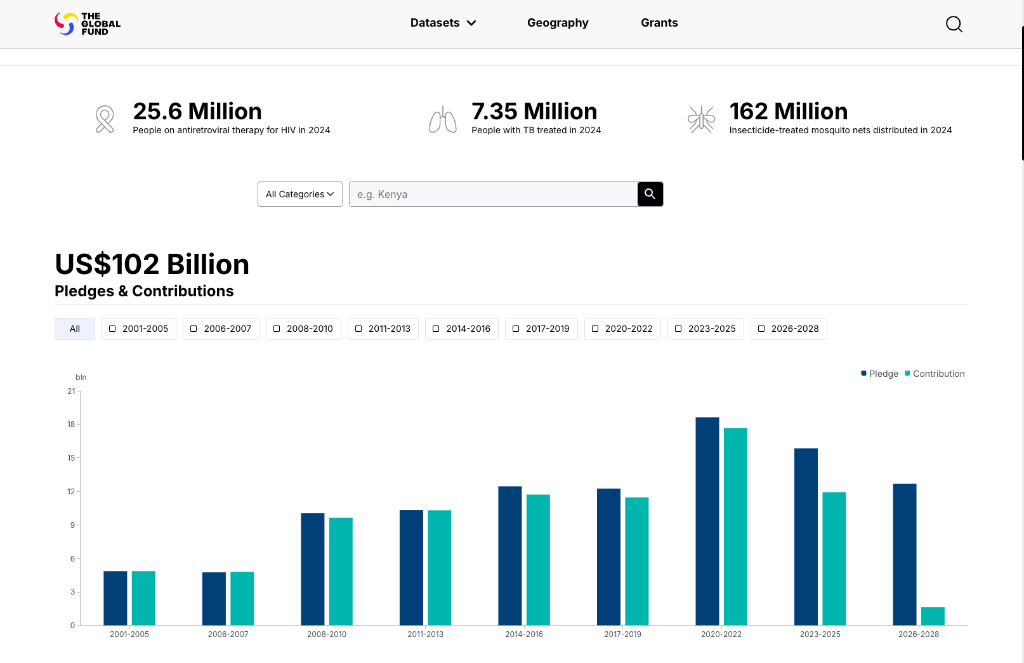Image resolution: width=1024 pixels, height=663 pixels.
Task: Open the Geography page
Action: tap(558, 23)
